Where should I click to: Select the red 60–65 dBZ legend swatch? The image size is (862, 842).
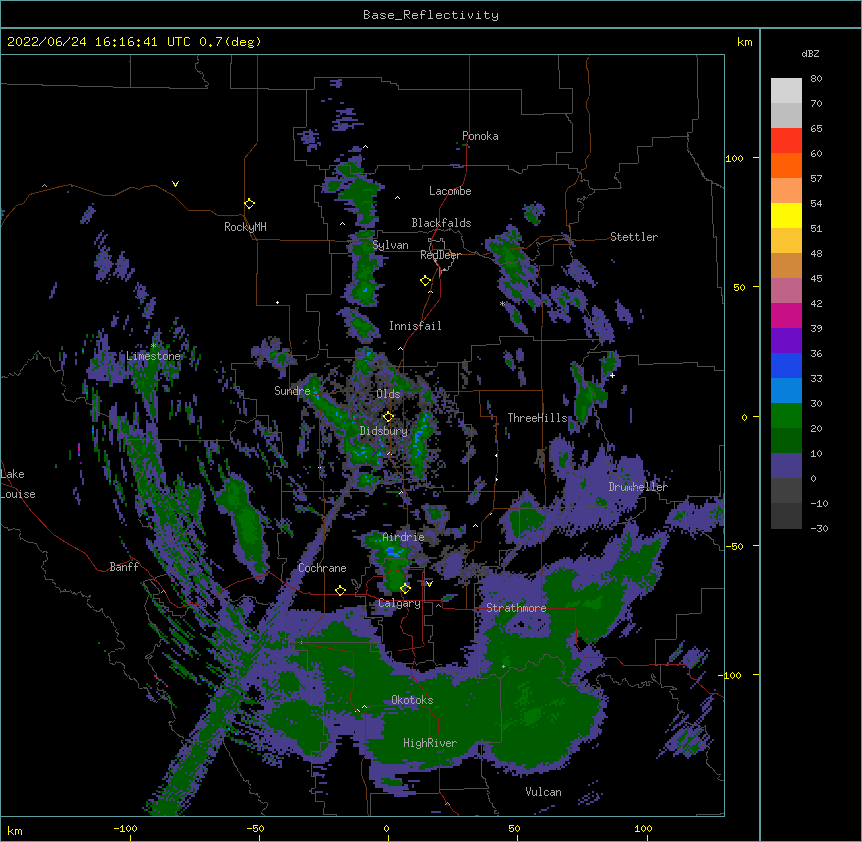click(786, 141)
